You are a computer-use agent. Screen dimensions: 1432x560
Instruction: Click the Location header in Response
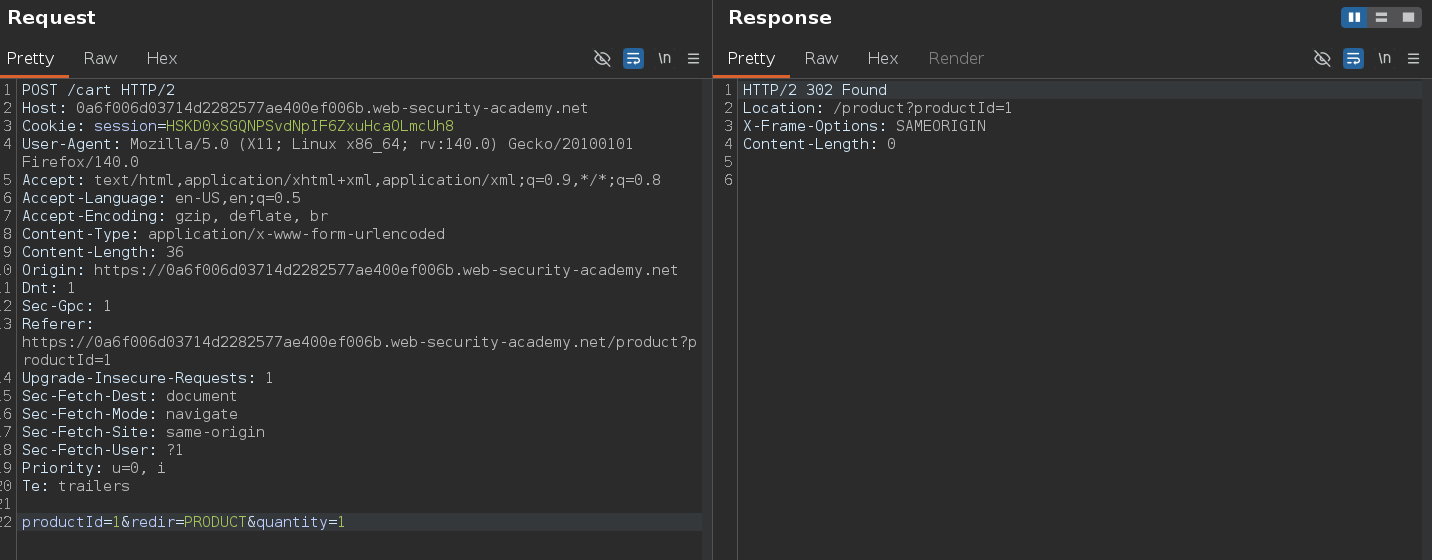[877, 108]
